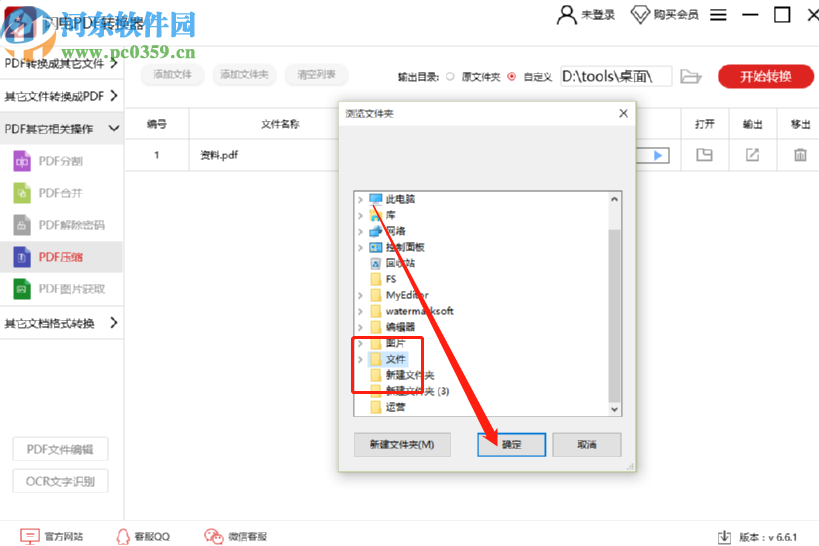819x546 pixels.
Task: Click the output directory path field
Action: (616, 77)
